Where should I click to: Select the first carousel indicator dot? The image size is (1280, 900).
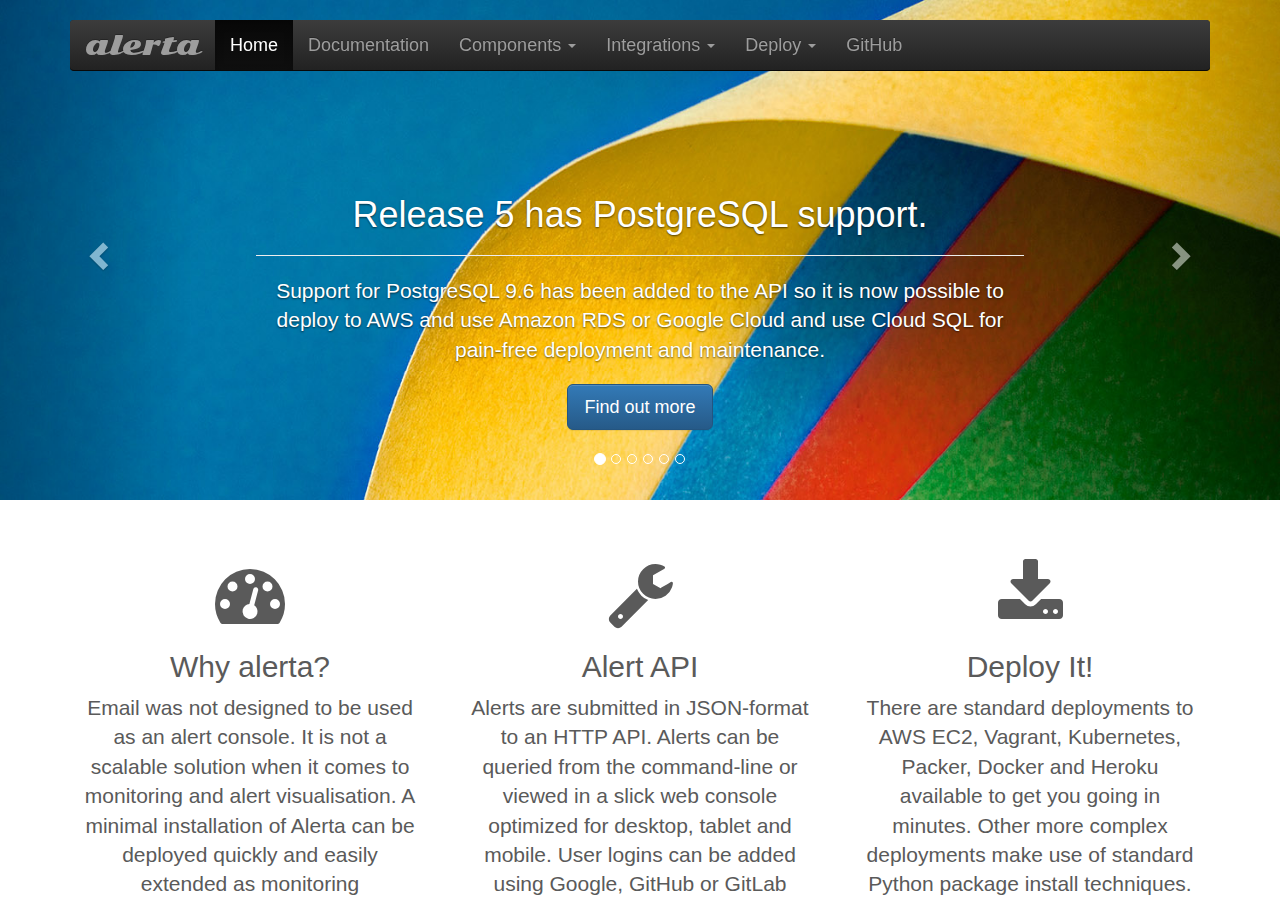pyautogui.click(x=600, y=459)
